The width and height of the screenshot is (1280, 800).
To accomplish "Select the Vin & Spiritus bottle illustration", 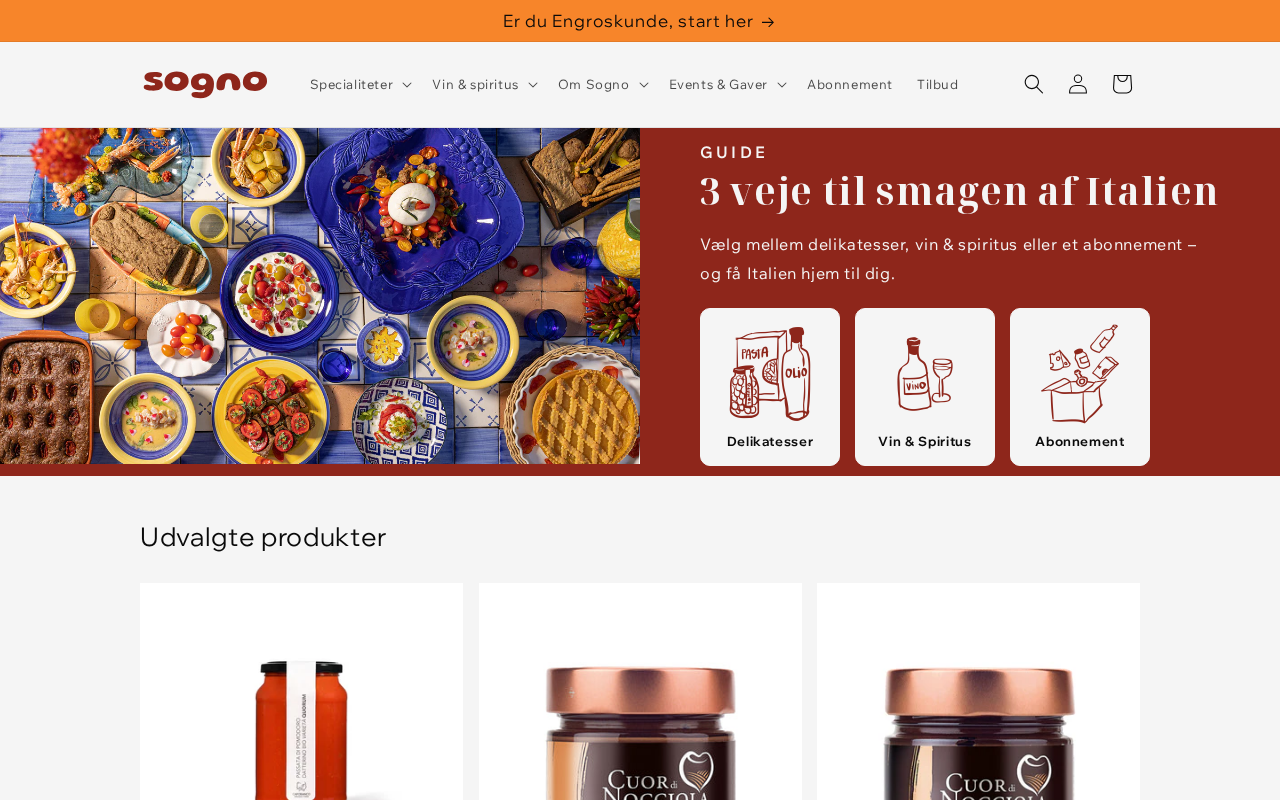I will click(x=925, y=373).
